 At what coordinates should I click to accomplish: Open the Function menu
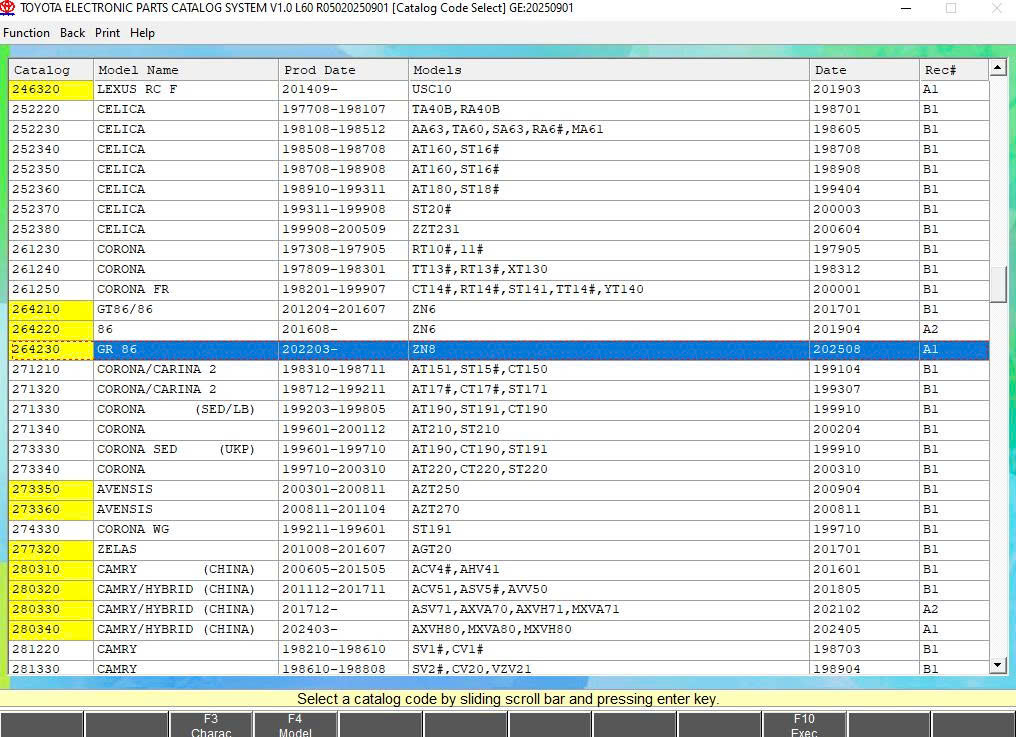coord(26,33)
